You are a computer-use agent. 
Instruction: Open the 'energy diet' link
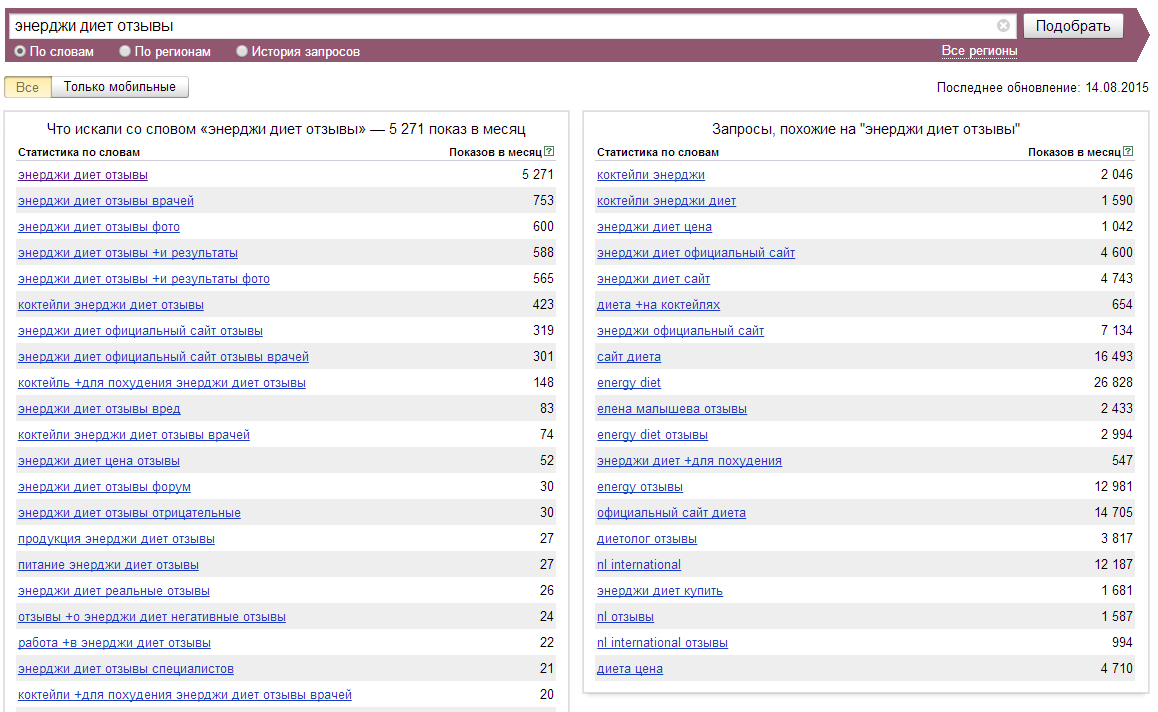click(x=628, y=383)
